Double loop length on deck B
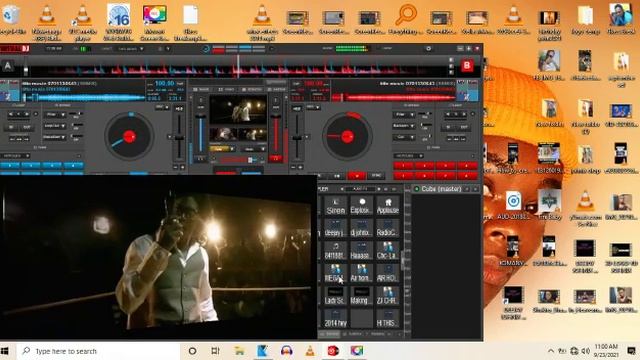 pos(464,114)
